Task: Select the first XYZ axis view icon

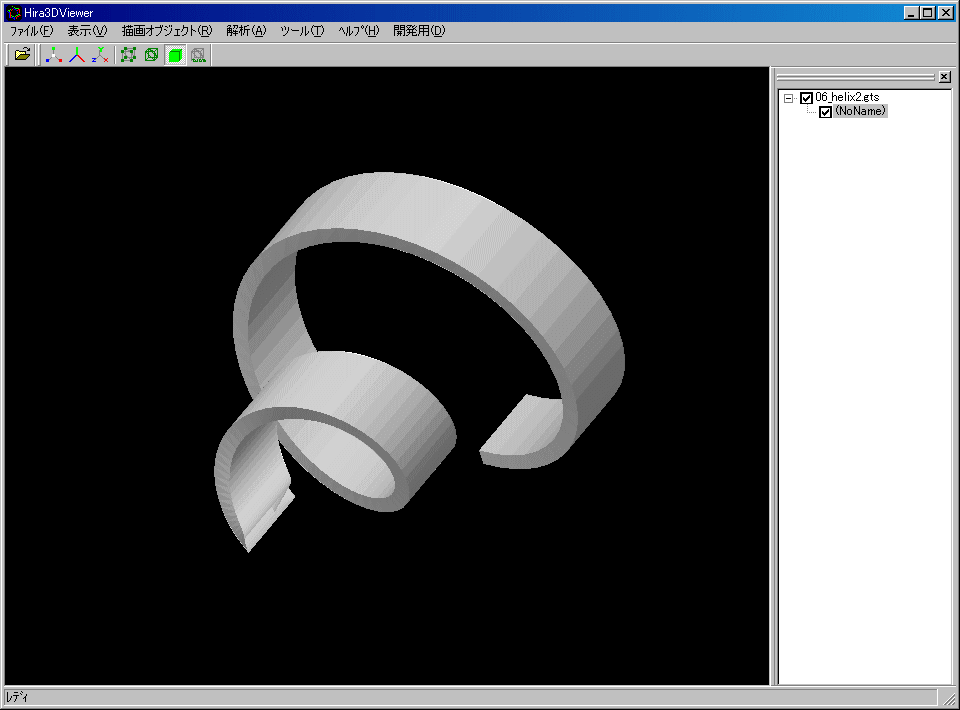Action: pyautogui.click(x=53, y=55)
